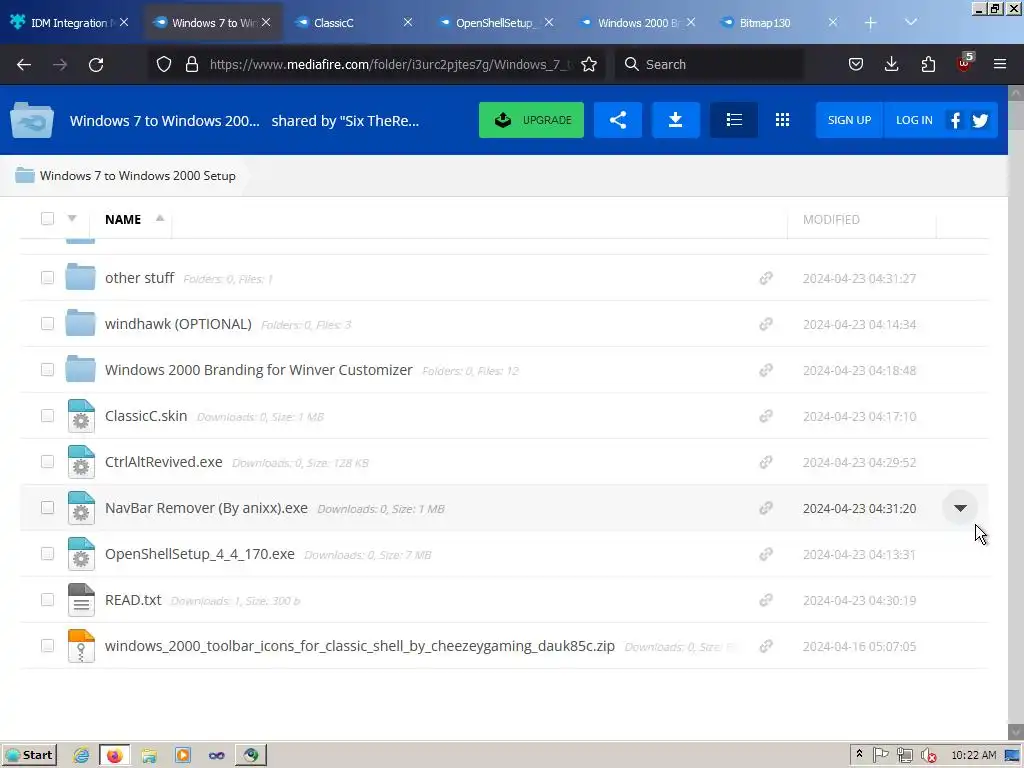
Task: Open the Firefox downloads arrow icon
Action: click(891, 64)
